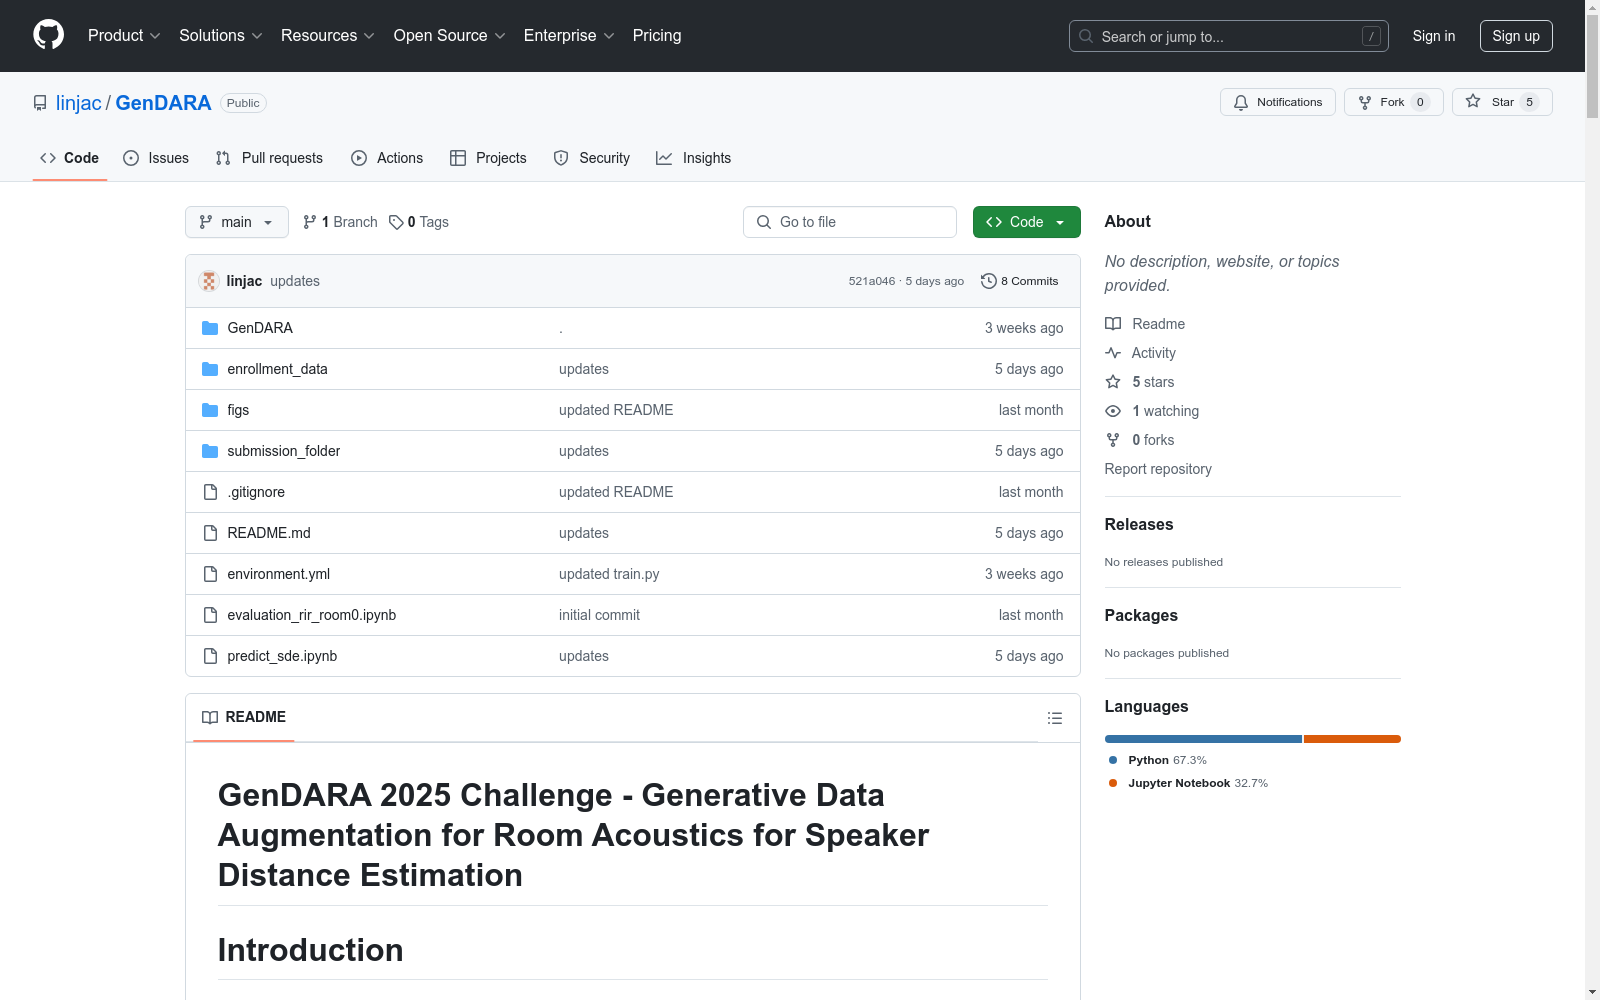The image size is (1600, 1000).
Task: Click the star icon beside 5 stars
Action: point(1113,382)
